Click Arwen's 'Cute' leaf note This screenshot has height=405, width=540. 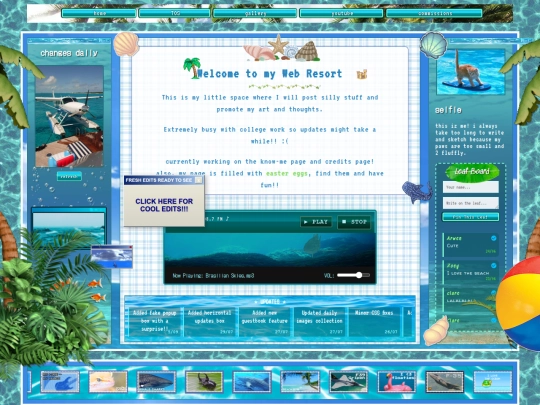coord(470,245)
